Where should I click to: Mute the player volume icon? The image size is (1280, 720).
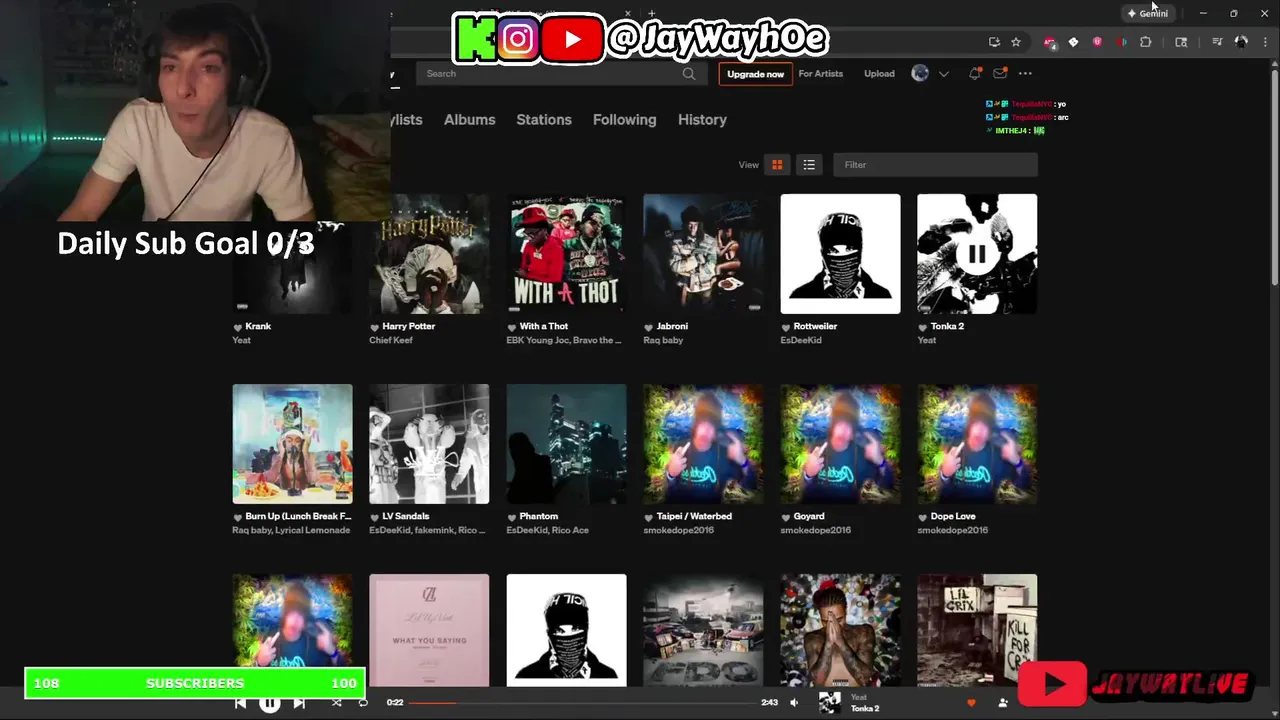(794, 703)
